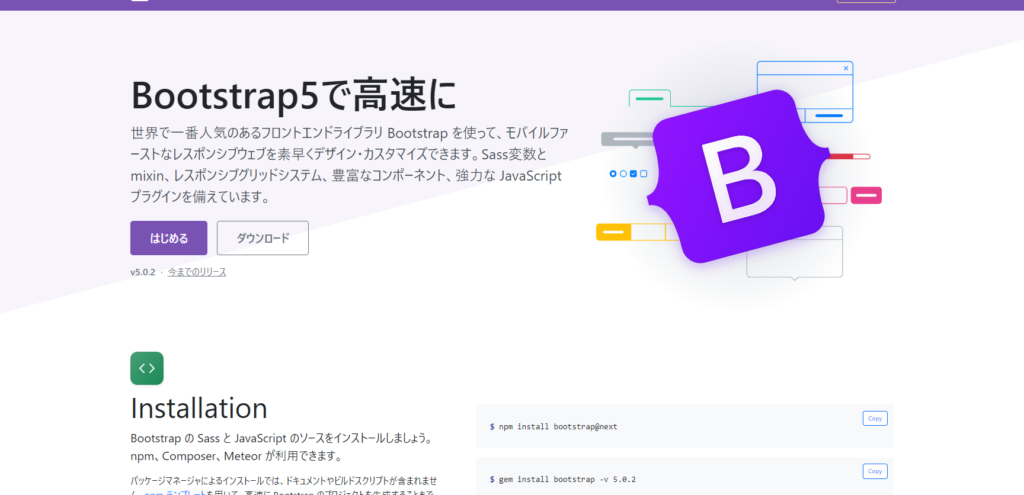Follow the 今までのリリース link
This screenshot has height=495, width=1024.
197,272
